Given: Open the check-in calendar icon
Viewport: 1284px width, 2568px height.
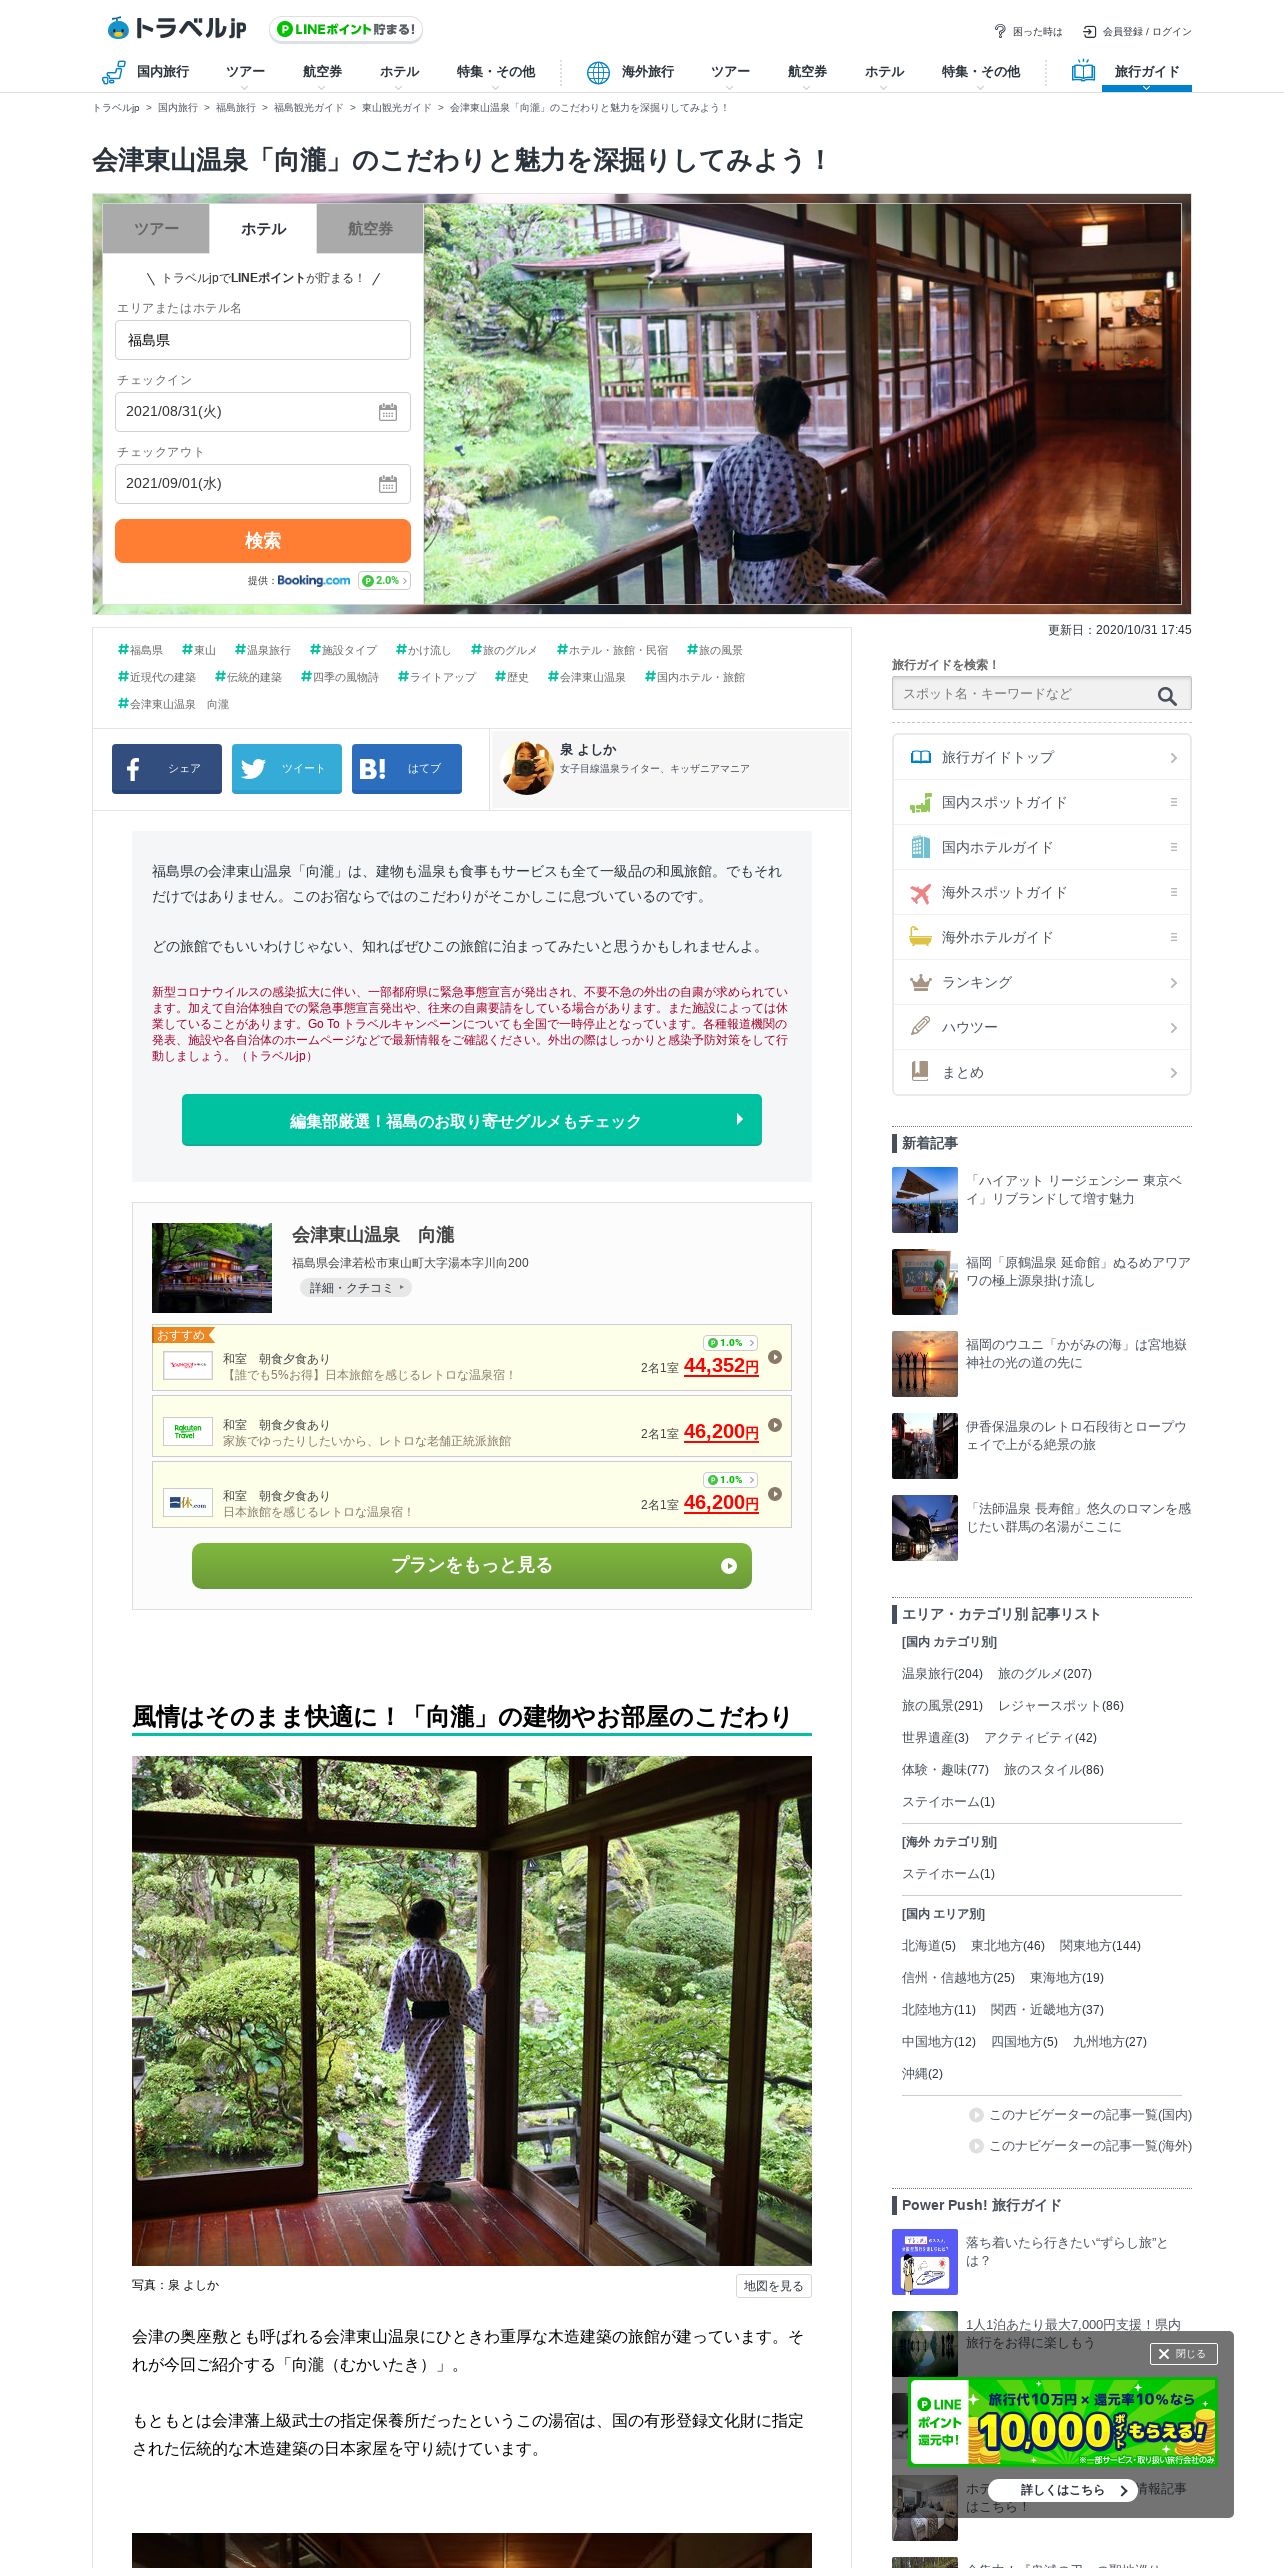Looking at the screenshot, I should coord(388,412).
